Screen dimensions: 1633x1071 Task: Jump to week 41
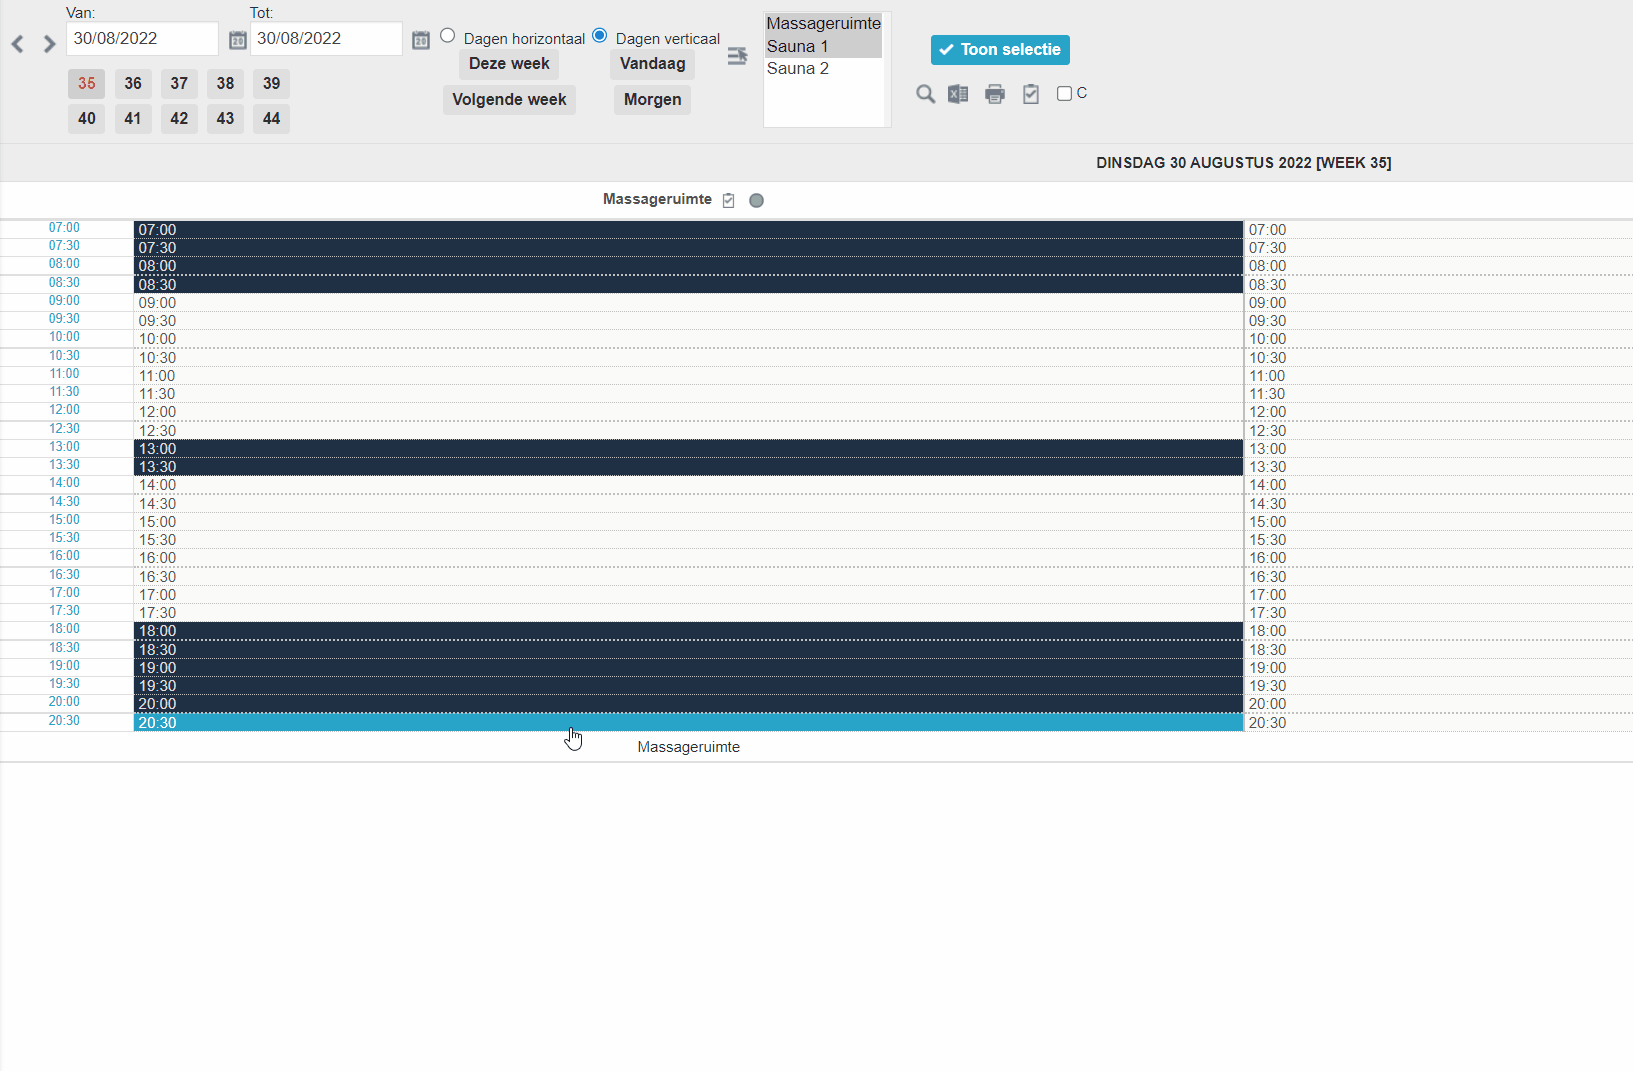tap(133, 118)
